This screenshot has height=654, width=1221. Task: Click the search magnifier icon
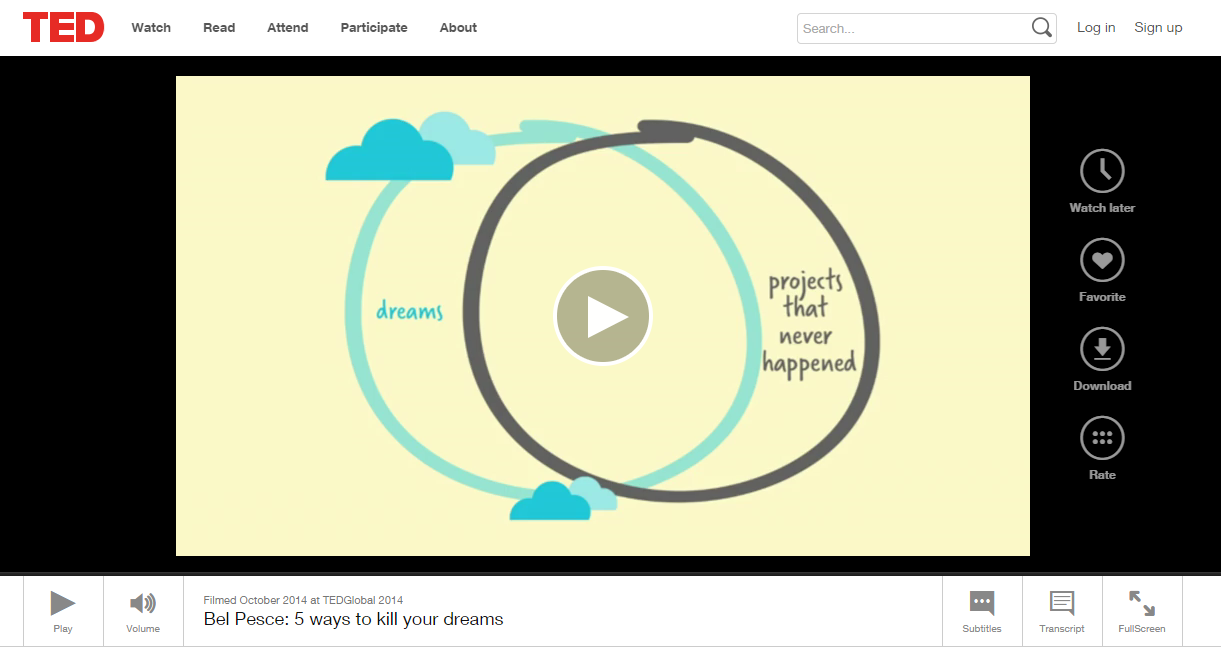(1042, 28)
